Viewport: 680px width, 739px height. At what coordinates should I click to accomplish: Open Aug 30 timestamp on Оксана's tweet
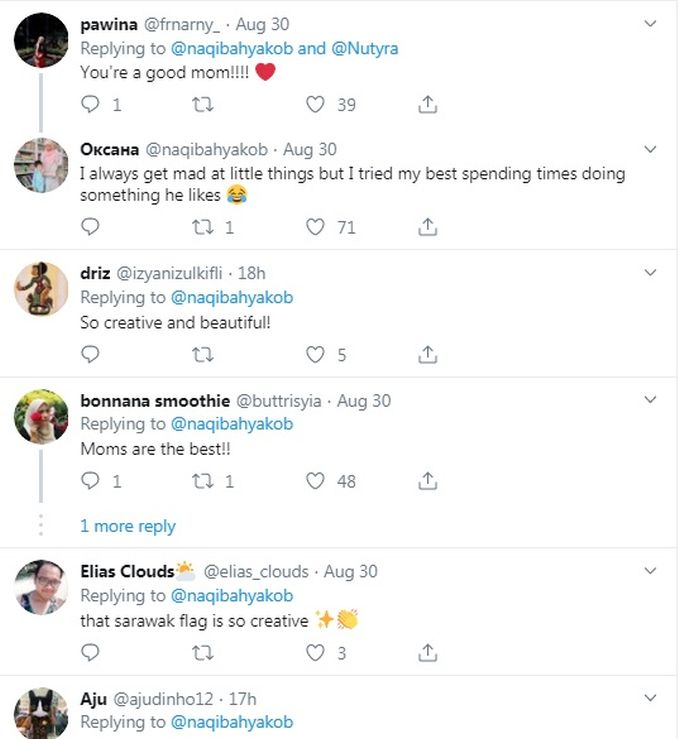(310, 150)
